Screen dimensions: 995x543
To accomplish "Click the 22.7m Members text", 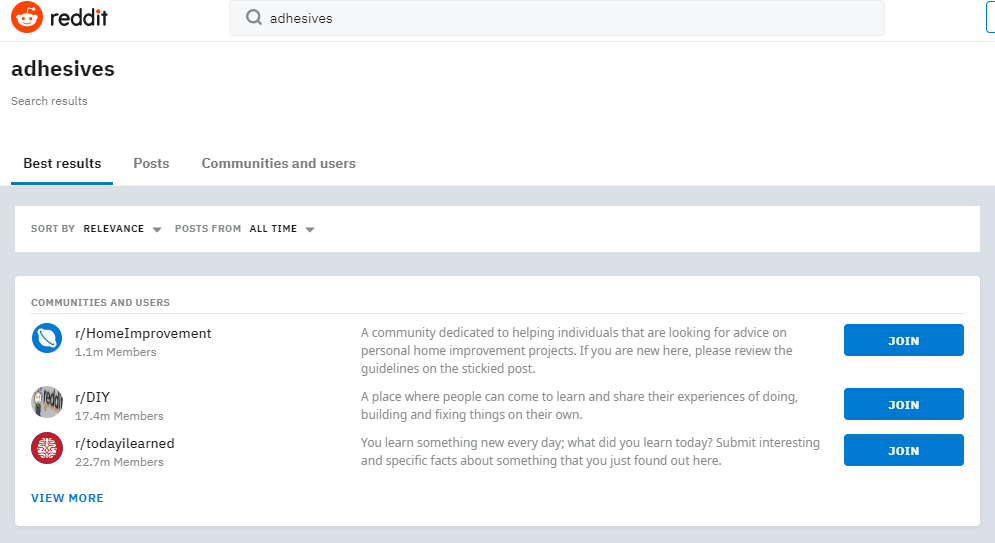I will click(119, 462).
